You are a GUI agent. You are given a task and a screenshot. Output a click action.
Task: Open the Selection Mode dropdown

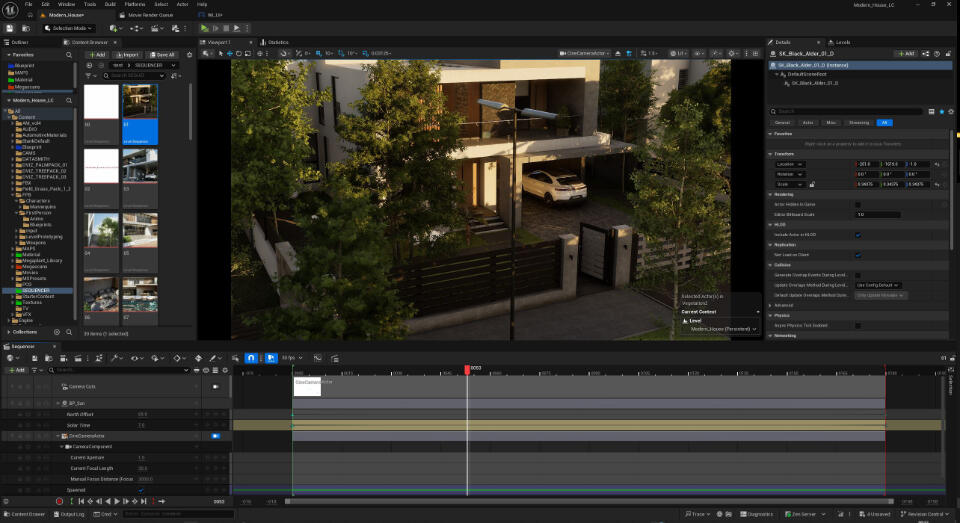click(x=68, y=28)
